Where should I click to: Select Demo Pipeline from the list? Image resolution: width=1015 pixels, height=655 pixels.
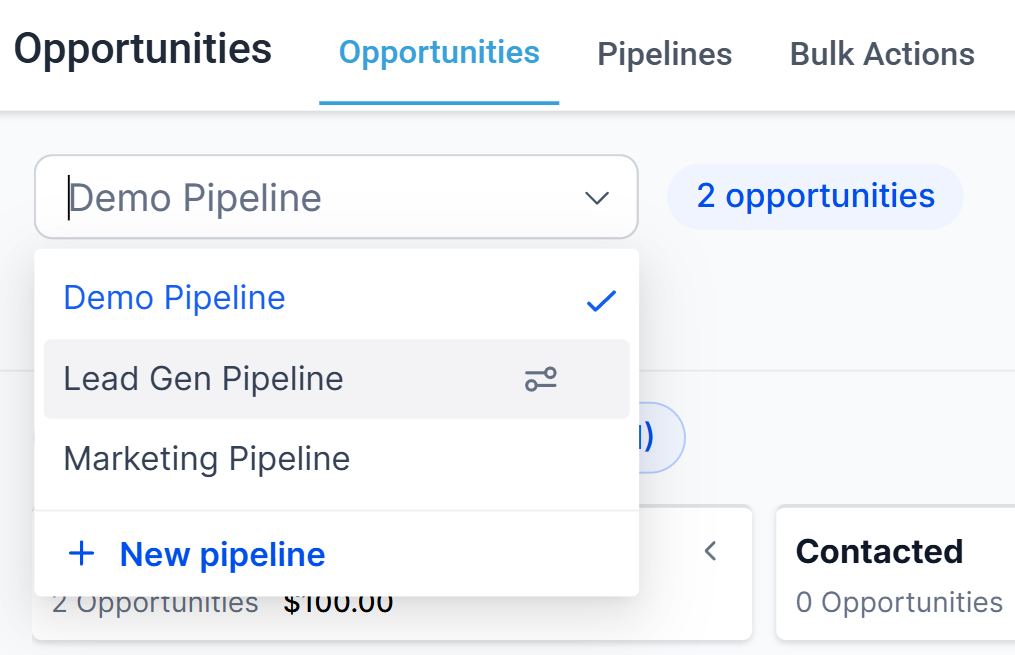click(175, 298)
